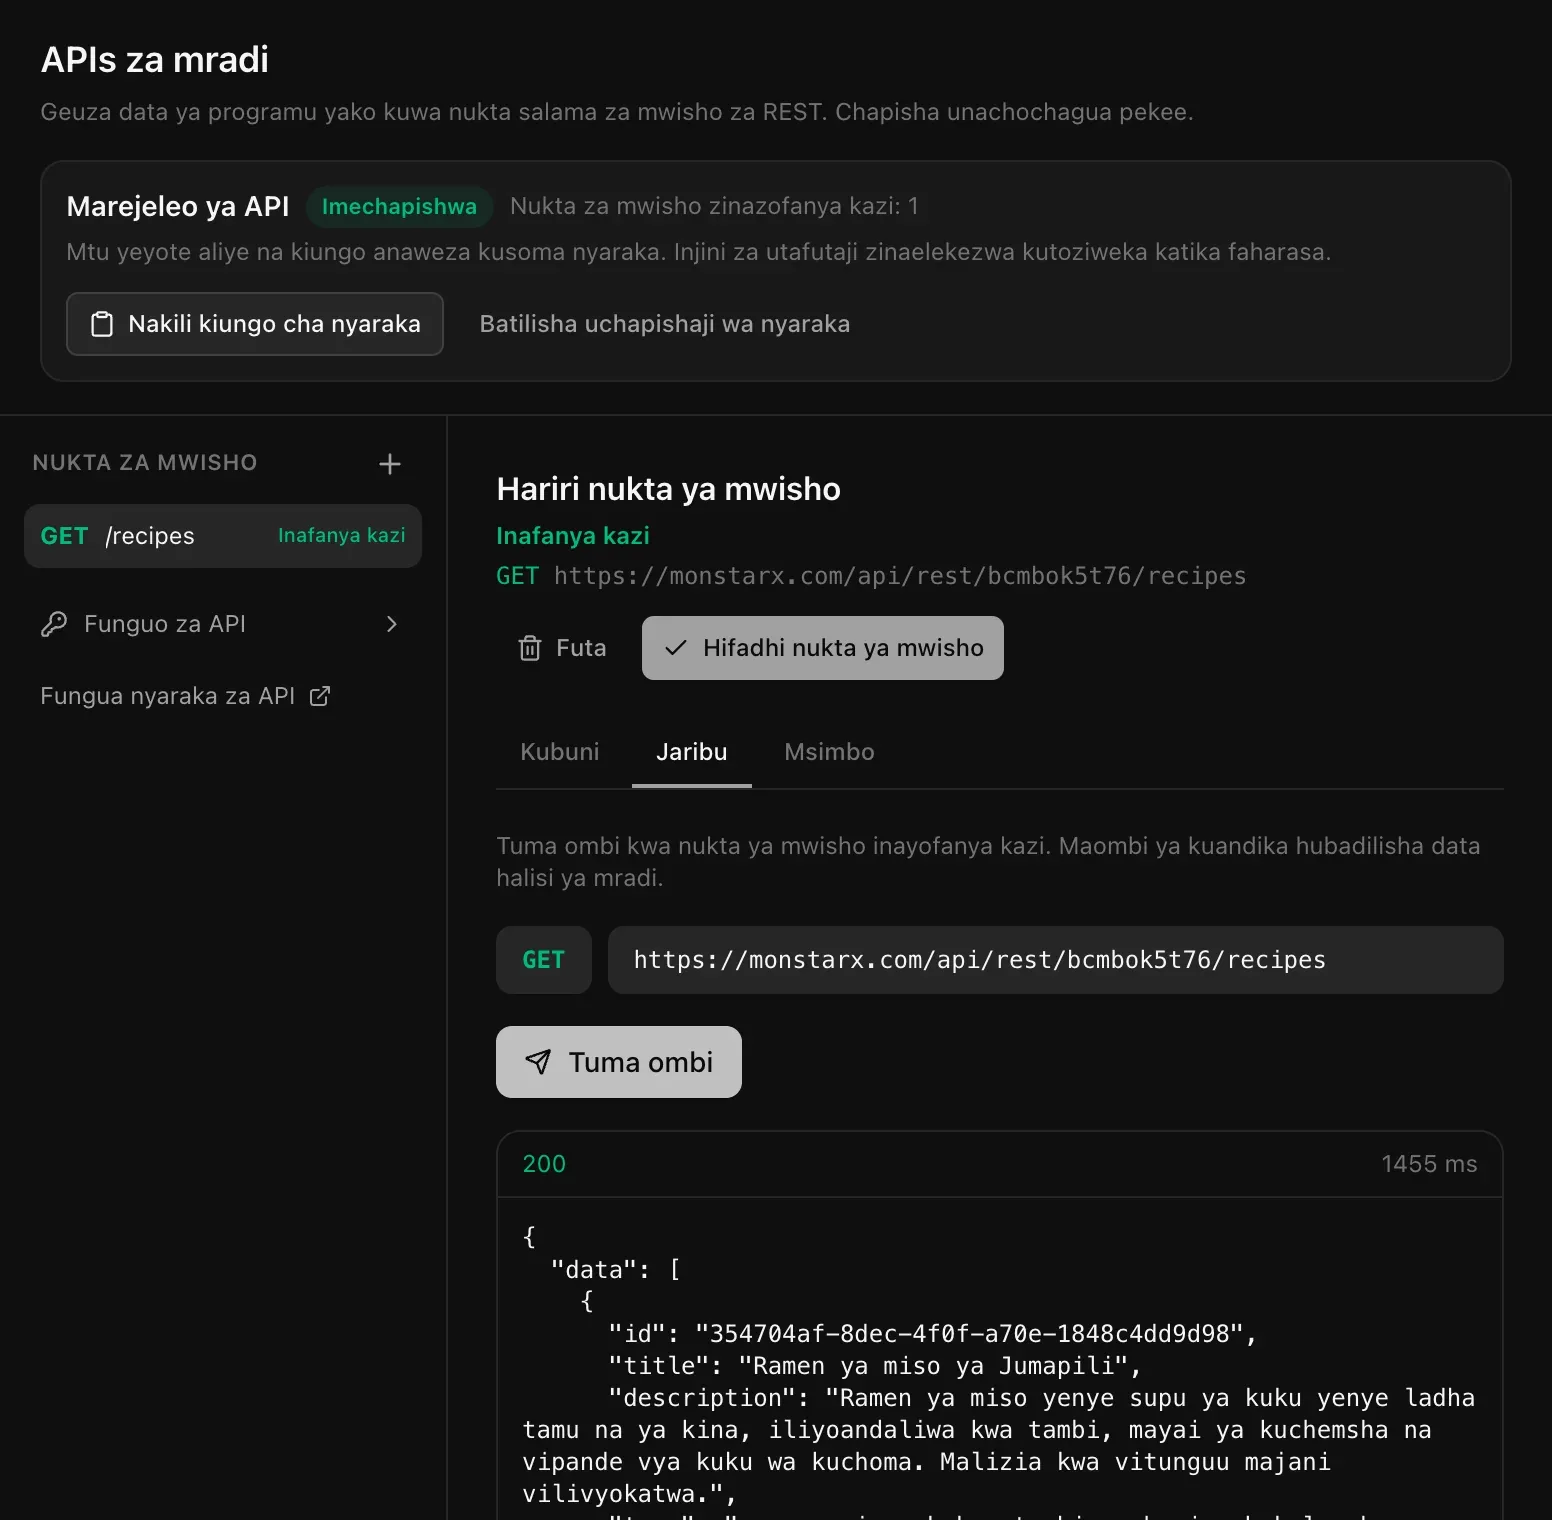Add a new endpoint with plus icon

[x=390, y=464]
